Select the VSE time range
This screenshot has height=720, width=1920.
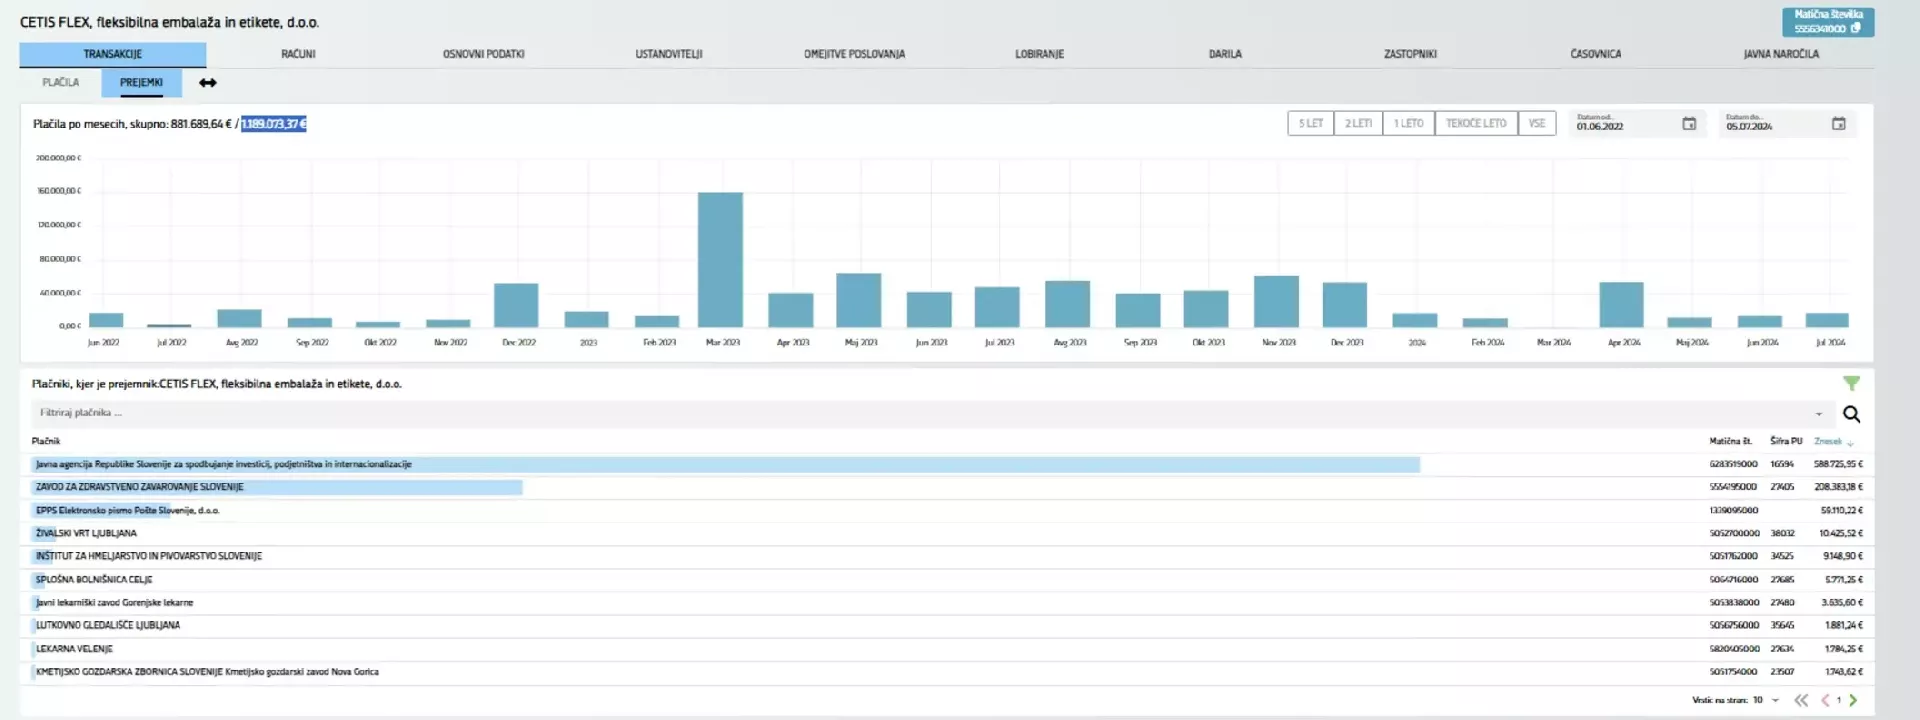click(x=1537, y=124)
